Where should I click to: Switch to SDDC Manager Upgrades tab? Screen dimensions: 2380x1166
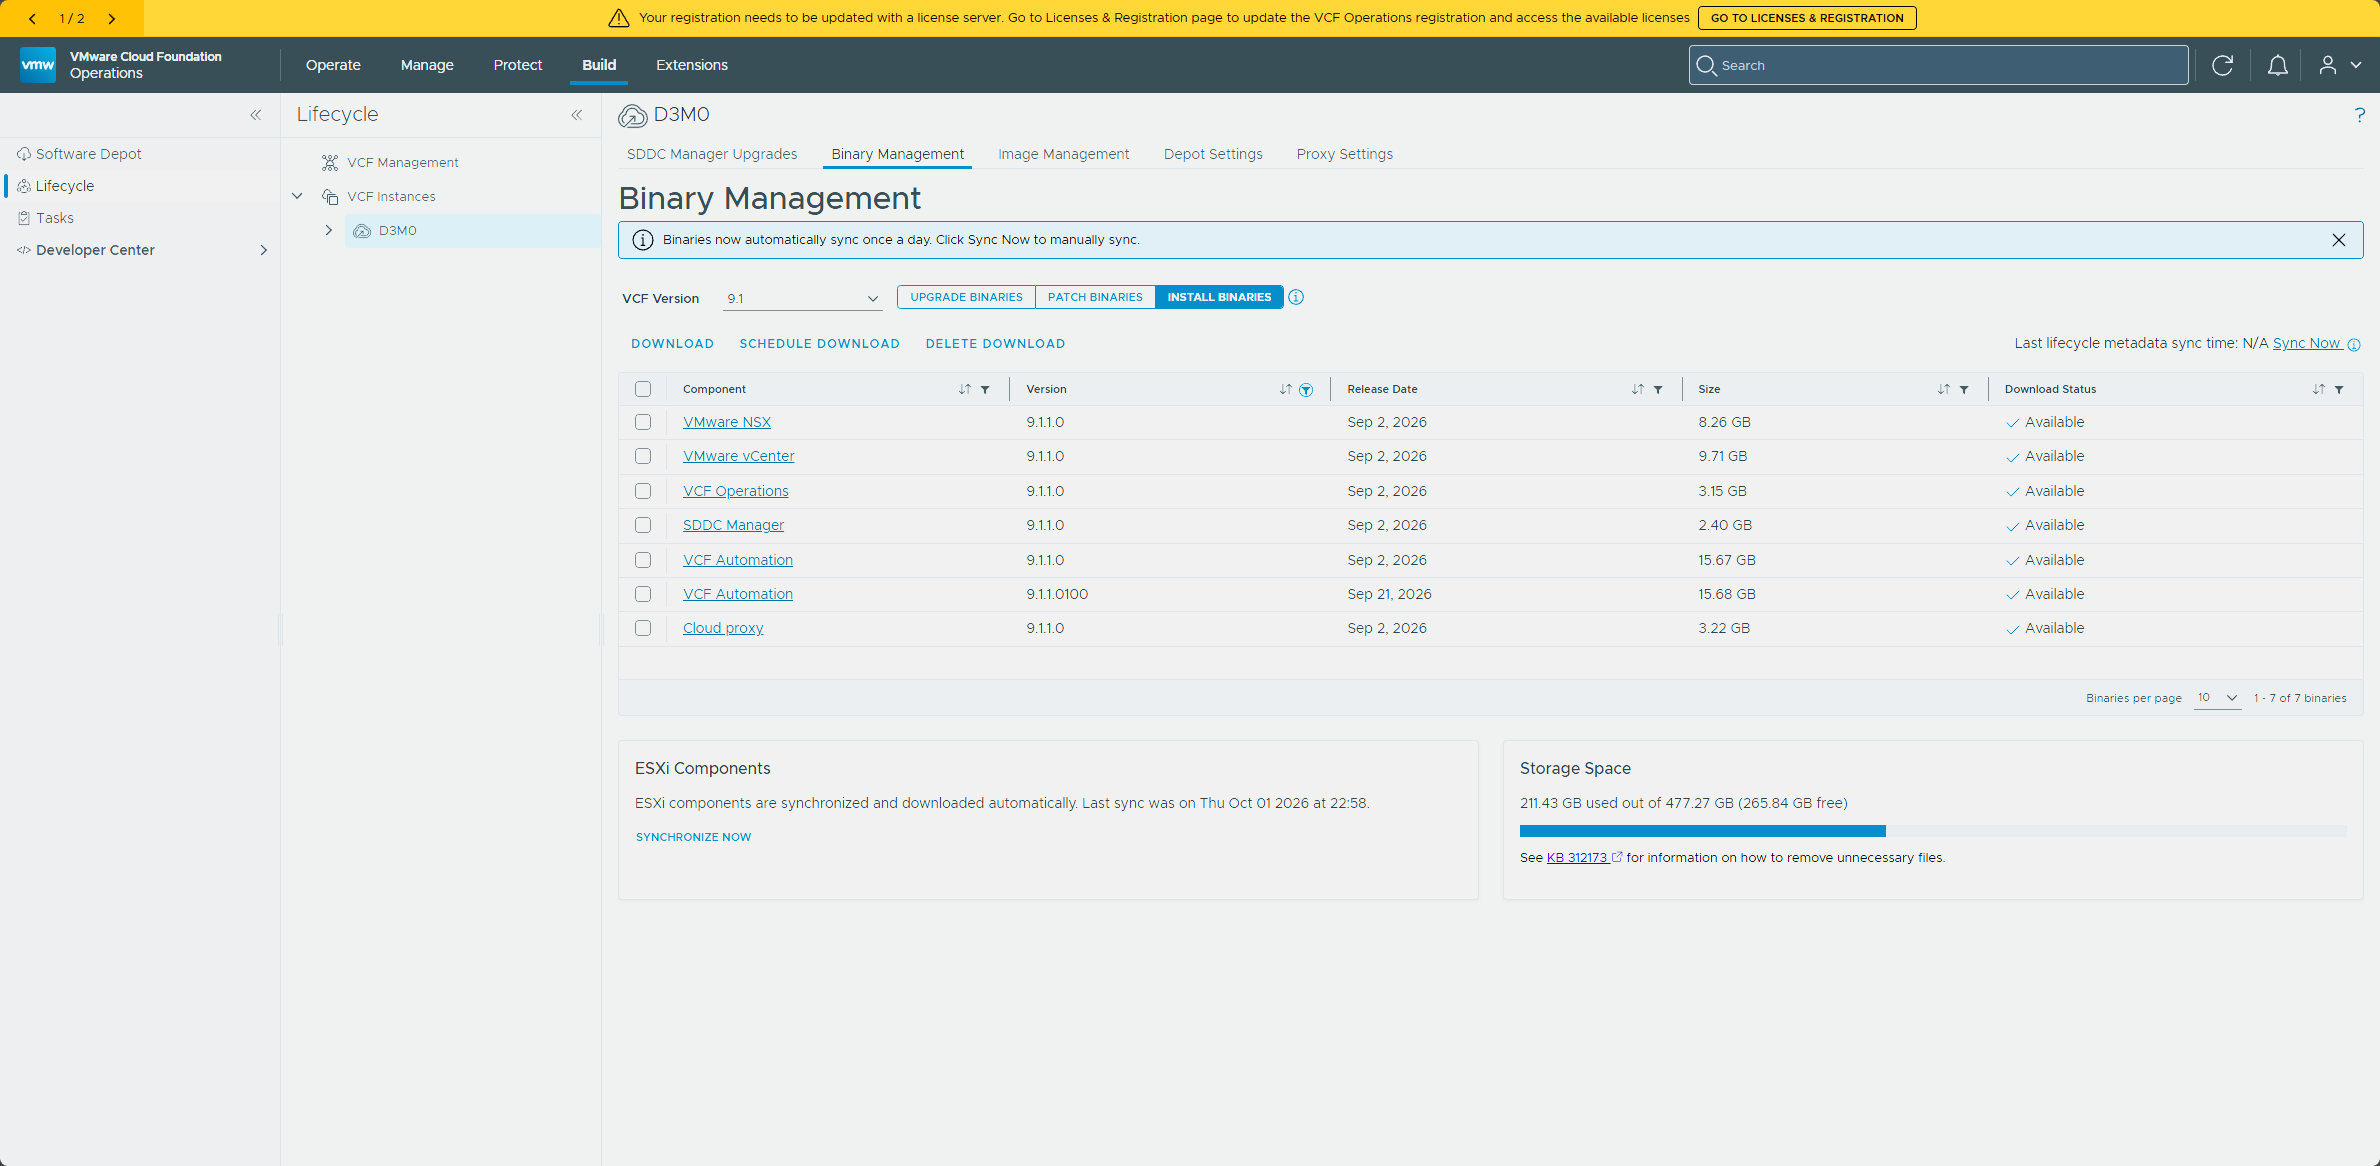[712, 154]
